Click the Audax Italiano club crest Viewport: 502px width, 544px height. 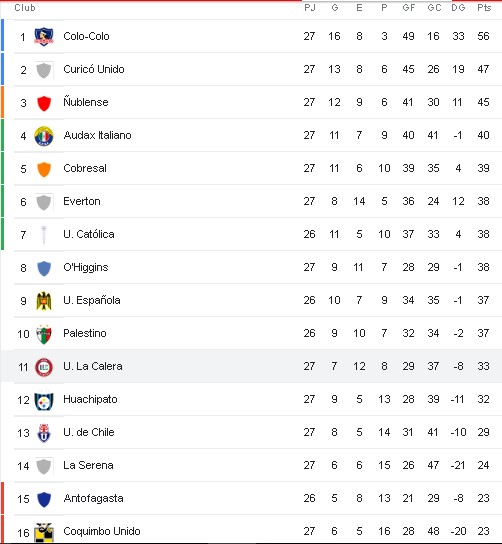coord(44,136)
